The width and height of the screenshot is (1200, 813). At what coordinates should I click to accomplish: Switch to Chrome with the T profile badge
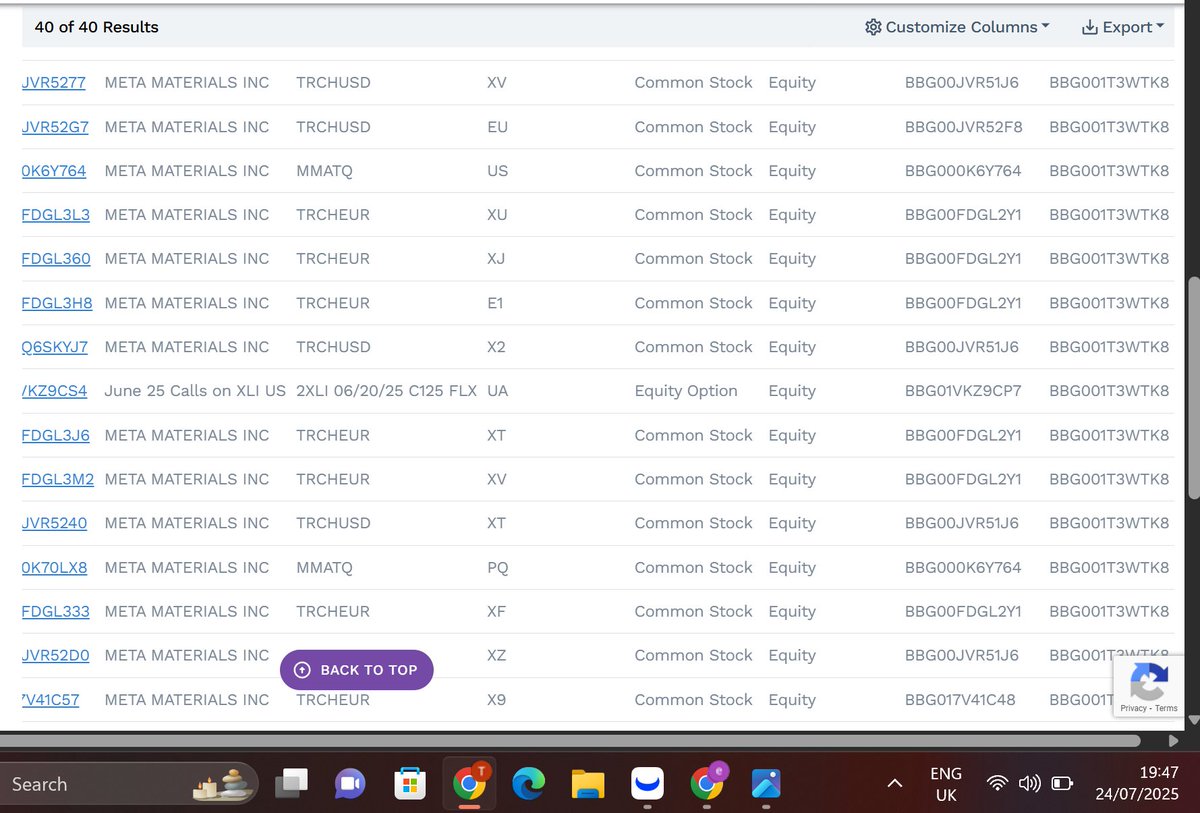tap(469, 783)
